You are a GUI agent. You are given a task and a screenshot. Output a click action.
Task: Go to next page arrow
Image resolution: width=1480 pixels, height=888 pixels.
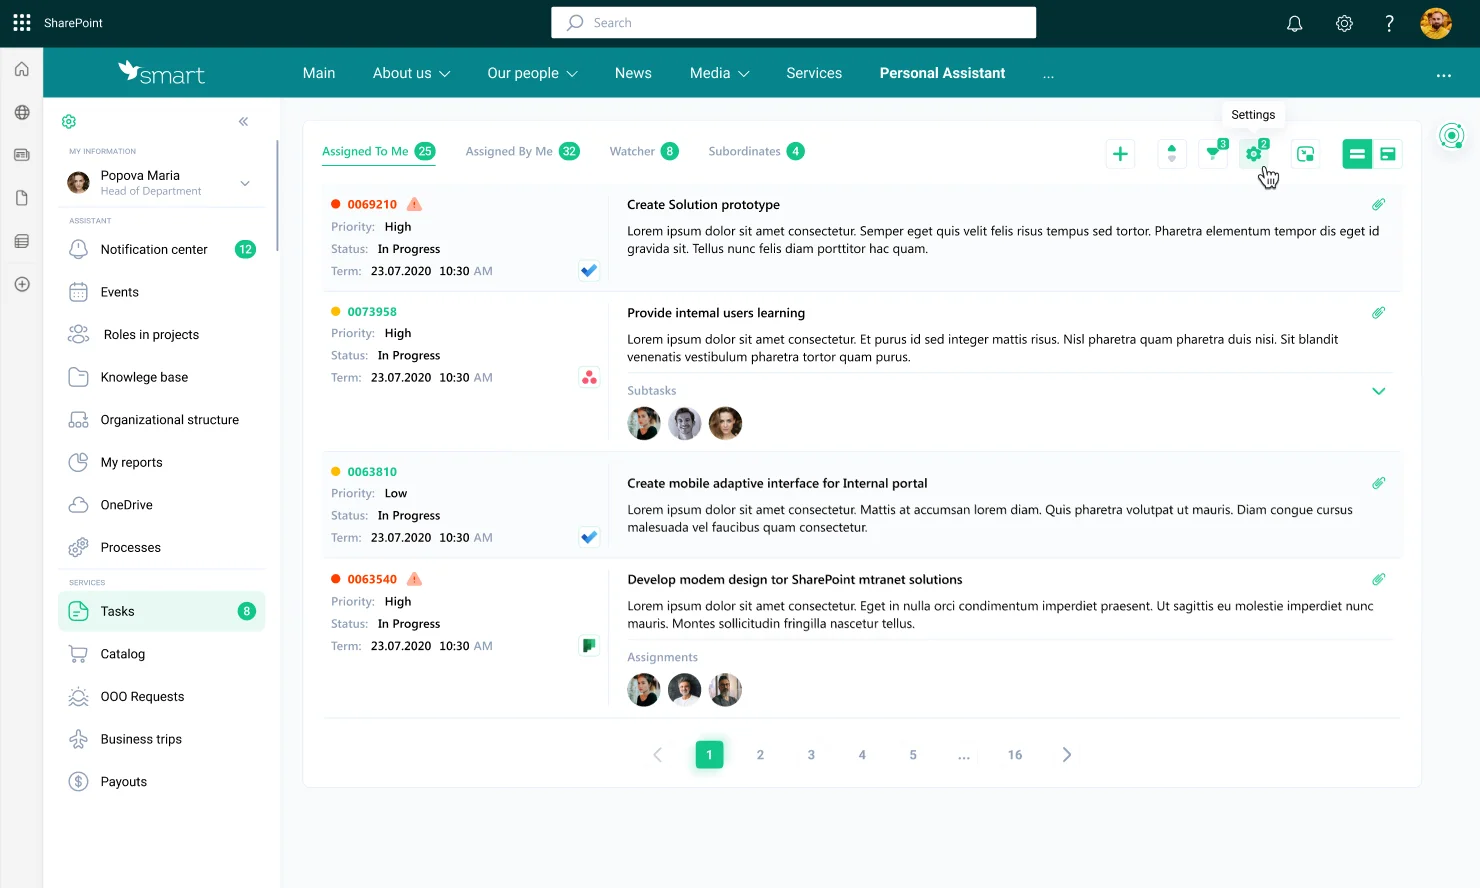[x=1066, y=755]
